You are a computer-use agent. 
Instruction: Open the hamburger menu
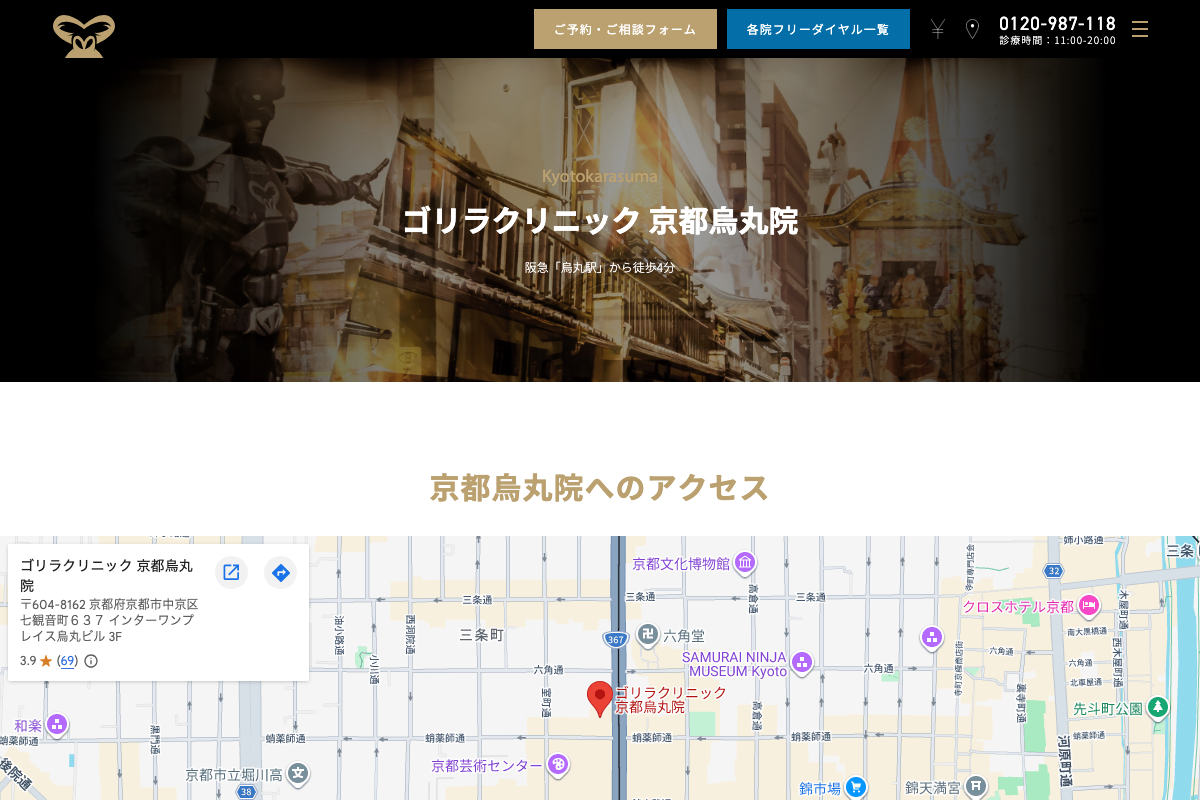[x=1140, y=29]
